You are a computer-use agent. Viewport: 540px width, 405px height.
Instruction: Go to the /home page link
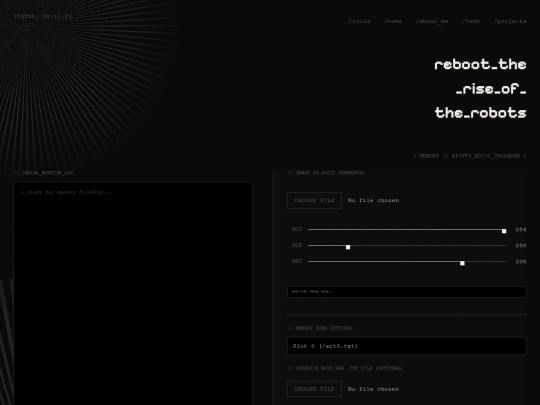pos(393,21)
